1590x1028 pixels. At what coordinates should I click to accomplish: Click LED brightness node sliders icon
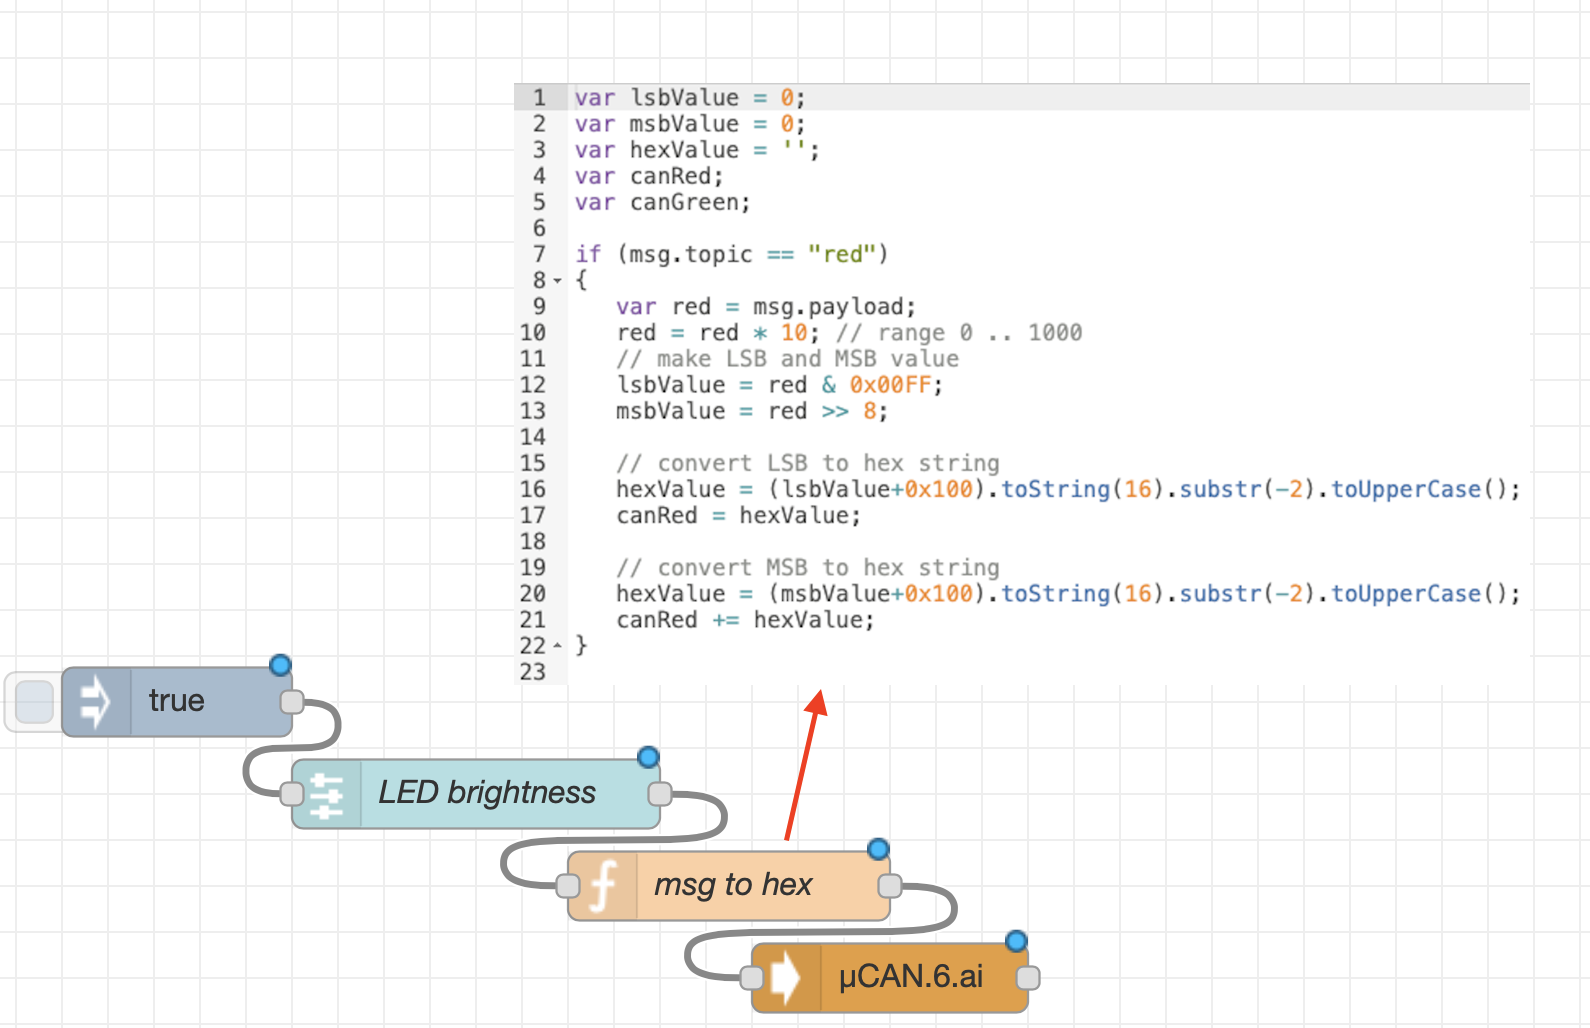pyautogui.click(x=327, y=794)
